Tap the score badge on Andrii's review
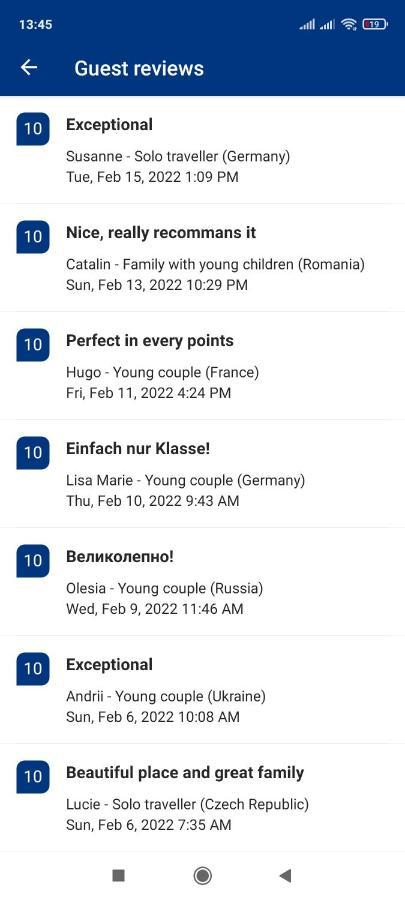405x900 pixels. 33,669
